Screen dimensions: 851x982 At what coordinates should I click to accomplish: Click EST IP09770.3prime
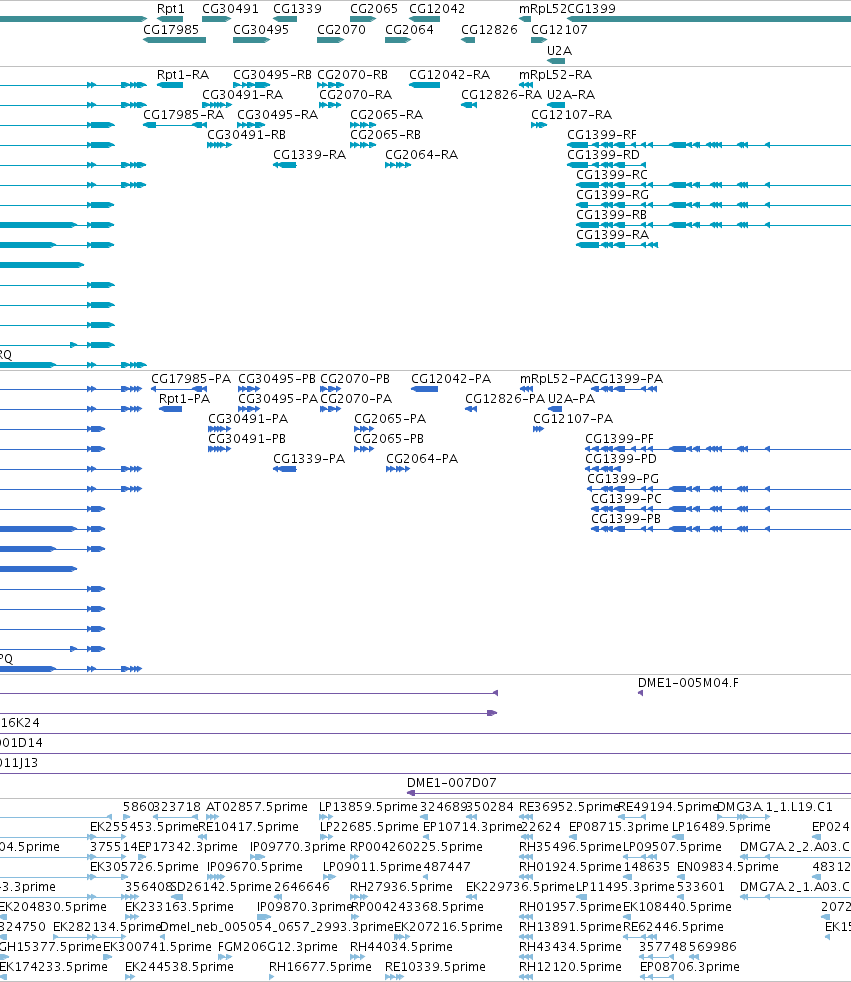pos(297,847)
